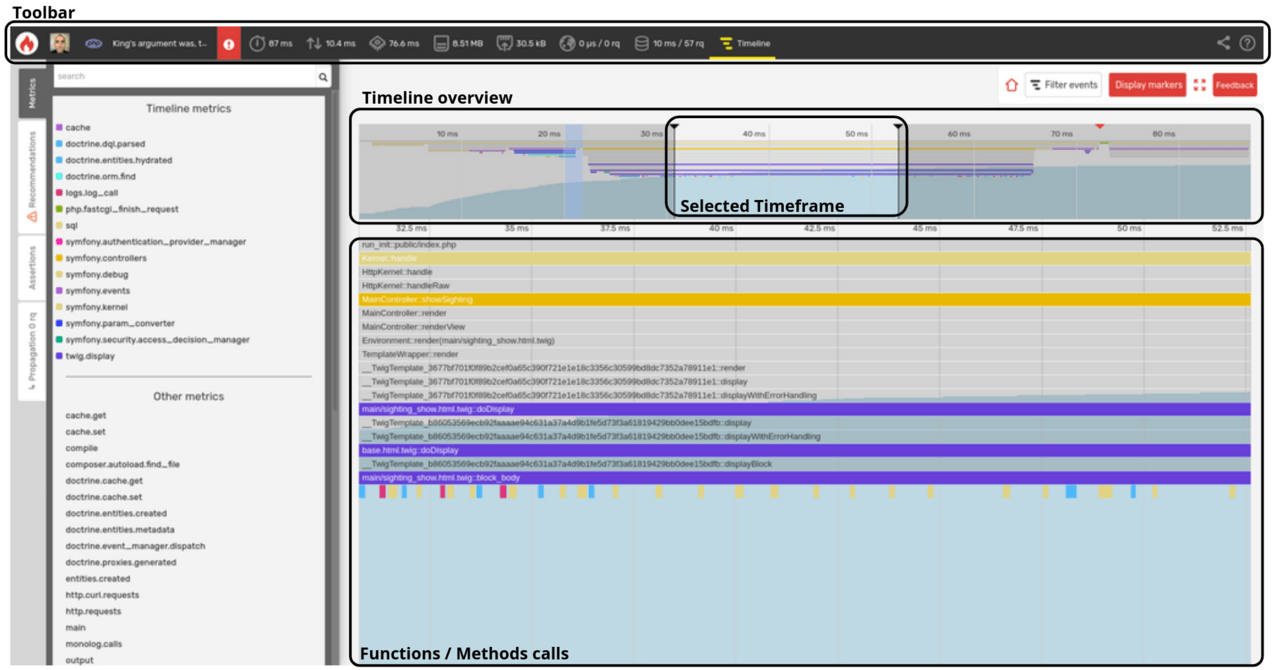Select the symfony.param_converter metric
This screenshot has height=670, width=1280.
[x=119, y=323]
